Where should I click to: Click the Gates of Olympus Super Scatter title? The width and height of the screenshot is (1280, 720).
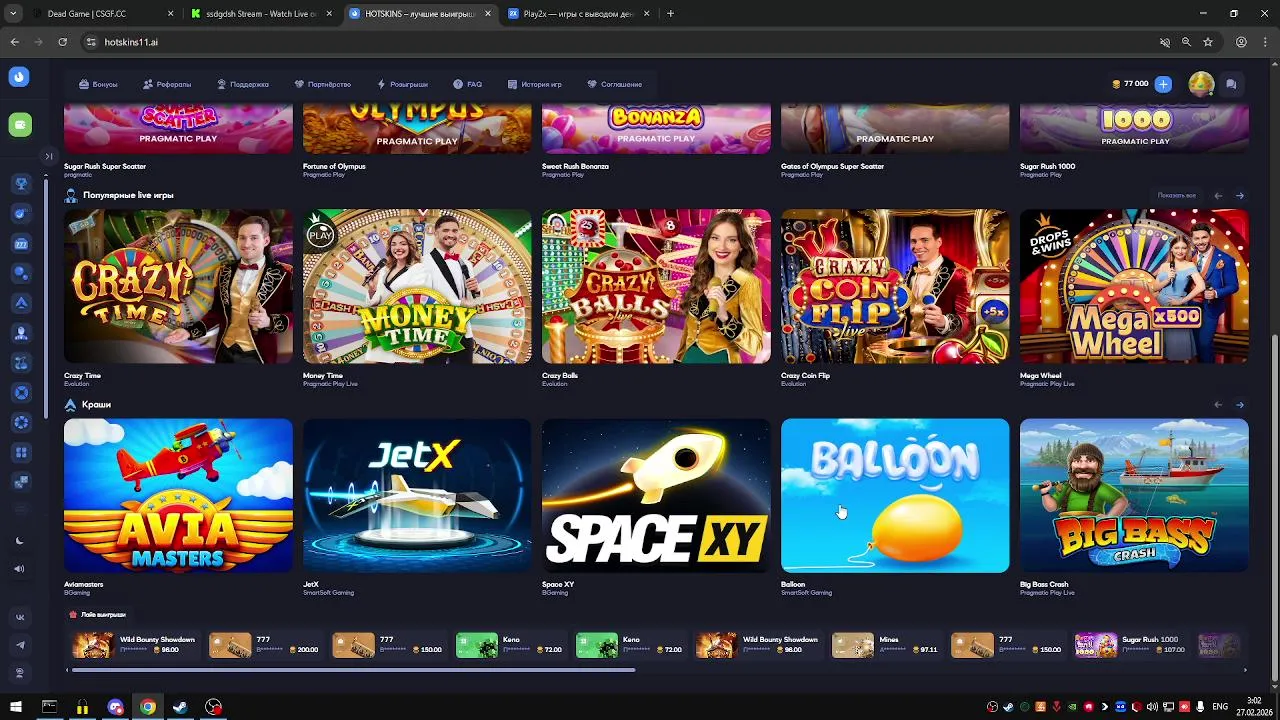[832, 166]
